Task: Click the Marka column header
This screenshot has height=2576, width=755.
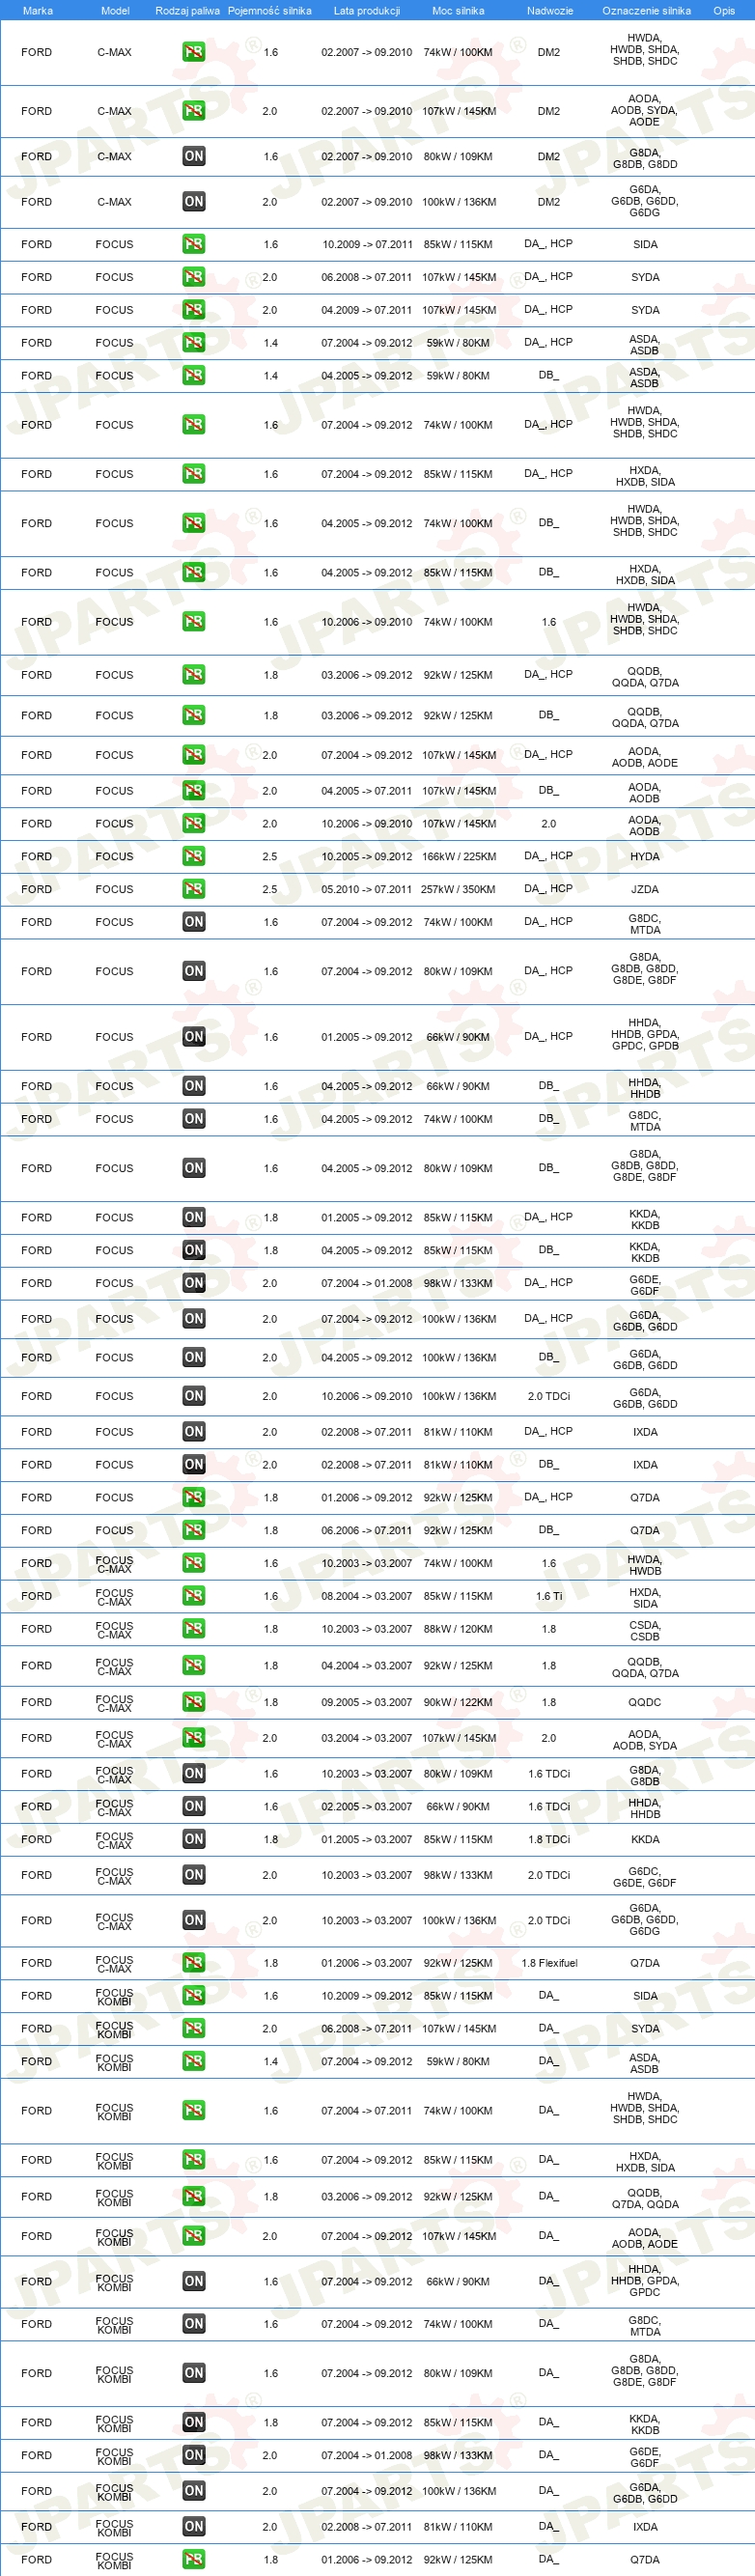Action: [38, 11]
